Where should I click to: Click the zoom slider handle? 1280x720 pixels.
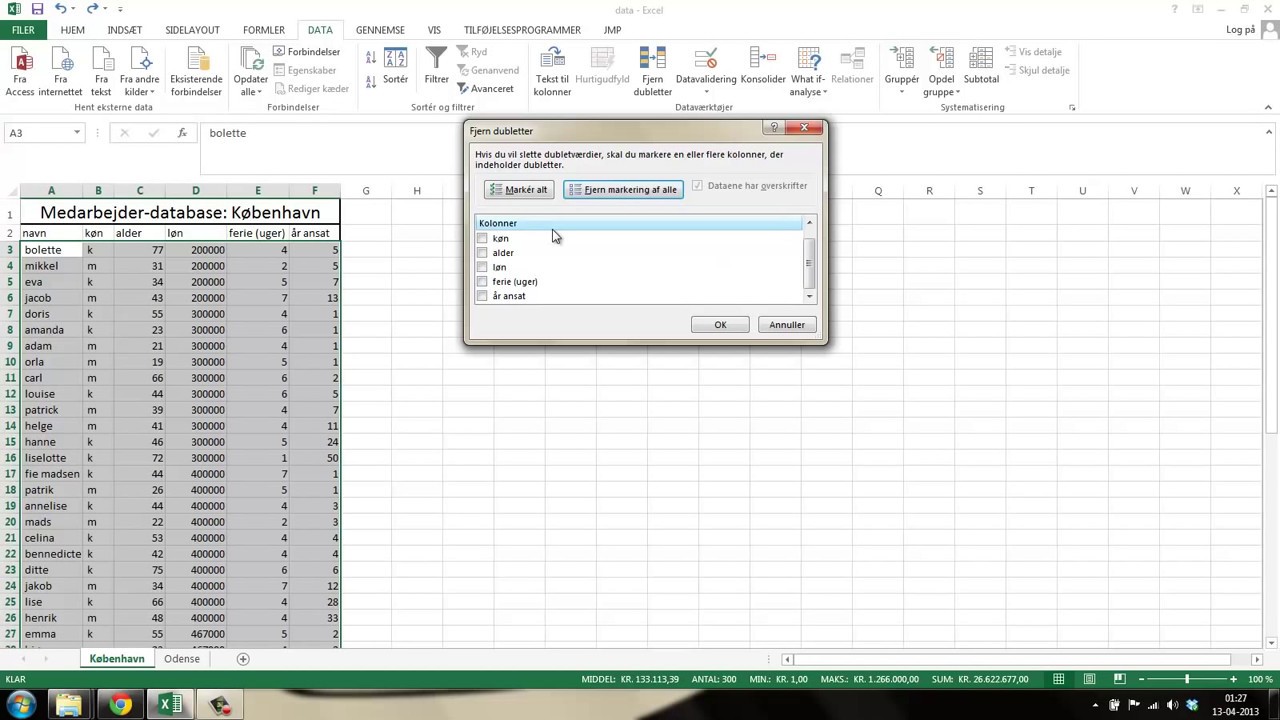[1187, 679]
